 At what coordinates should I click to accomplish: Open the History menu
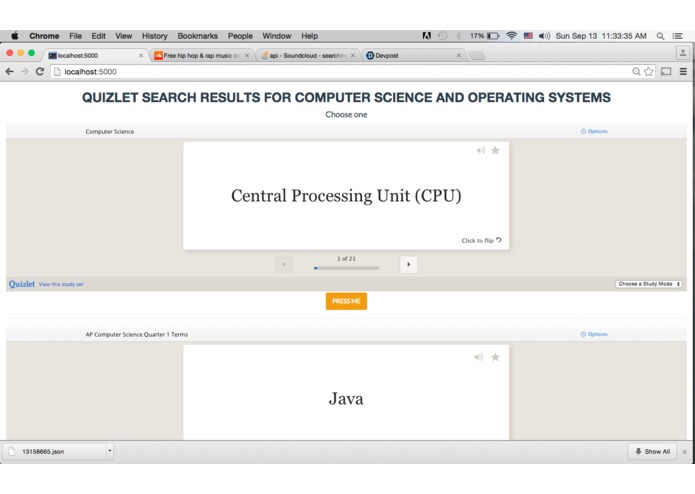(x=155, y=36)
